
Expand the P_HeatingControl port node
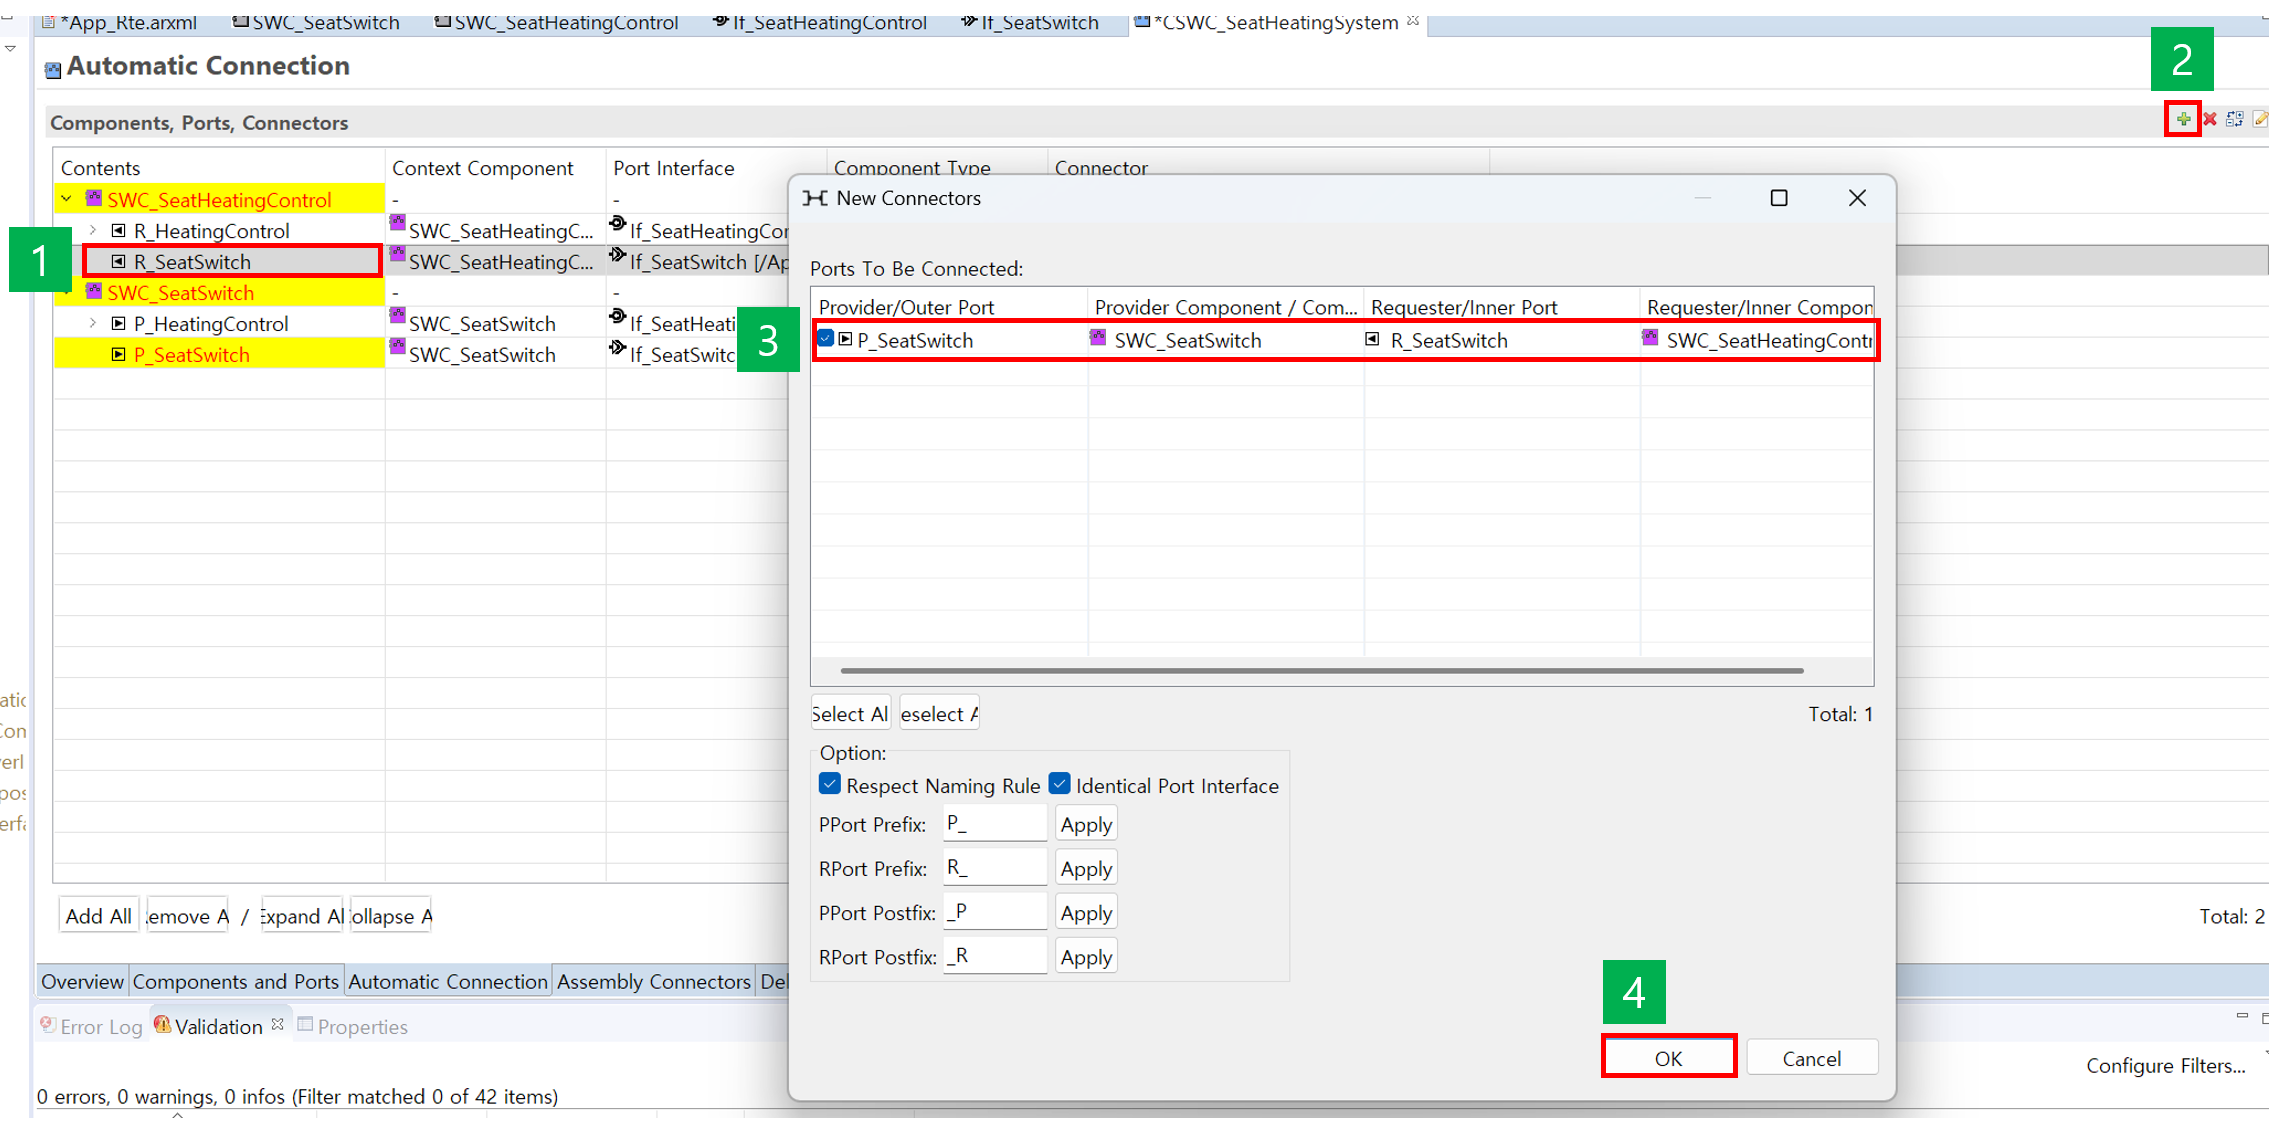point(93,324)
